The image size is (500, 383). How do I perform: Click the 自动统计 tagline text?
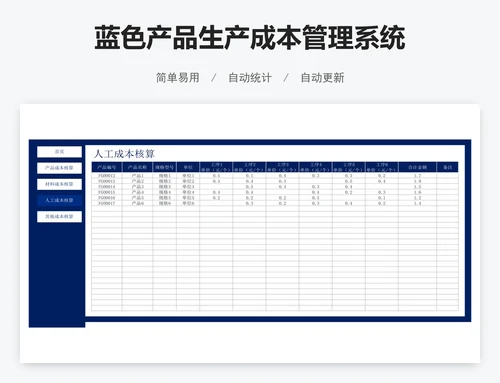coord(250,78)
